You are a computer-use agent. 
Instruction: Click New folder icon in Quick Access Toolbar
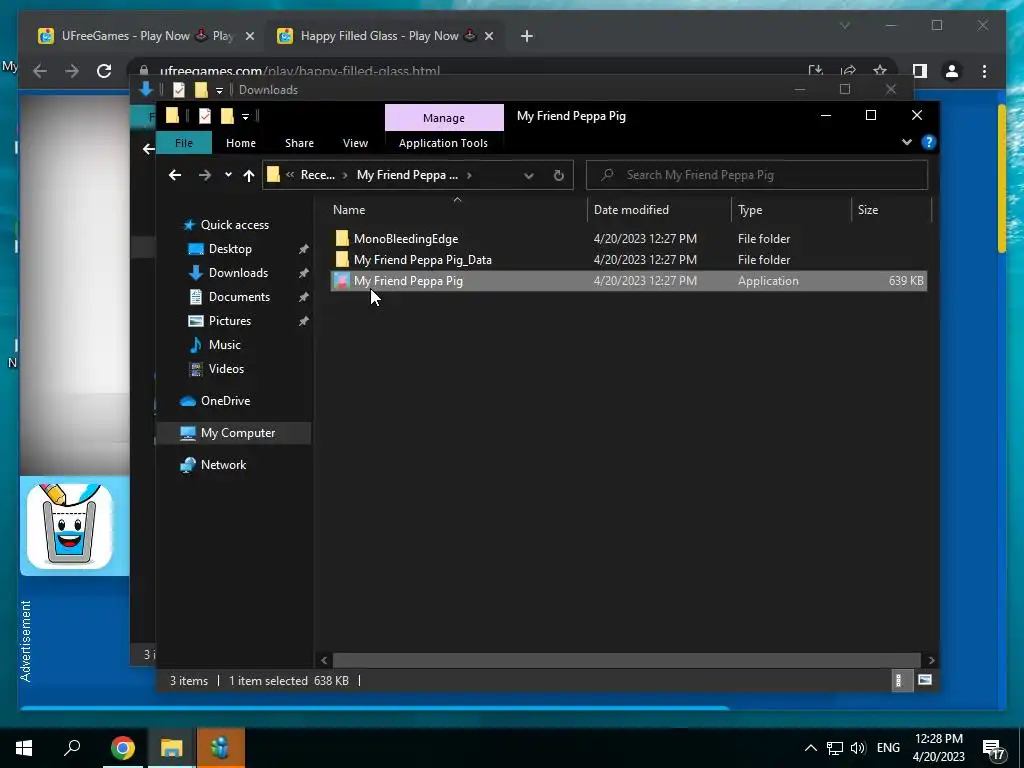[227, 116]
